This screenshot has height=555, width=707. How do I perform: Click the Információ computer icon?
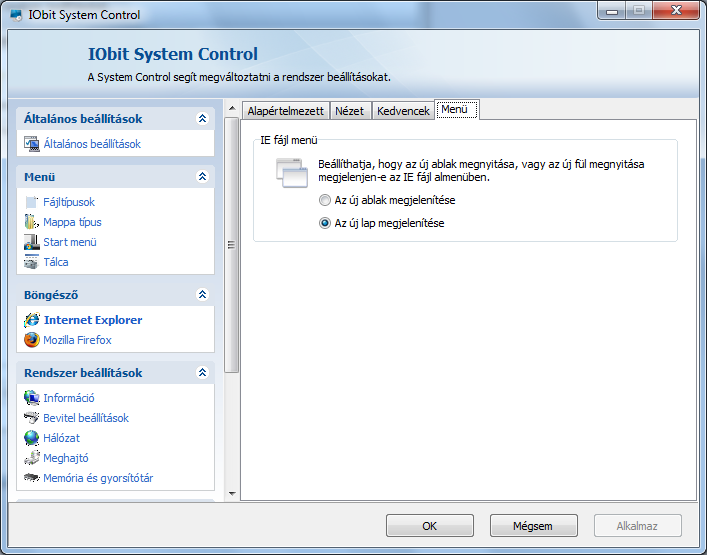pyautogui.click(x=32, y=398)
